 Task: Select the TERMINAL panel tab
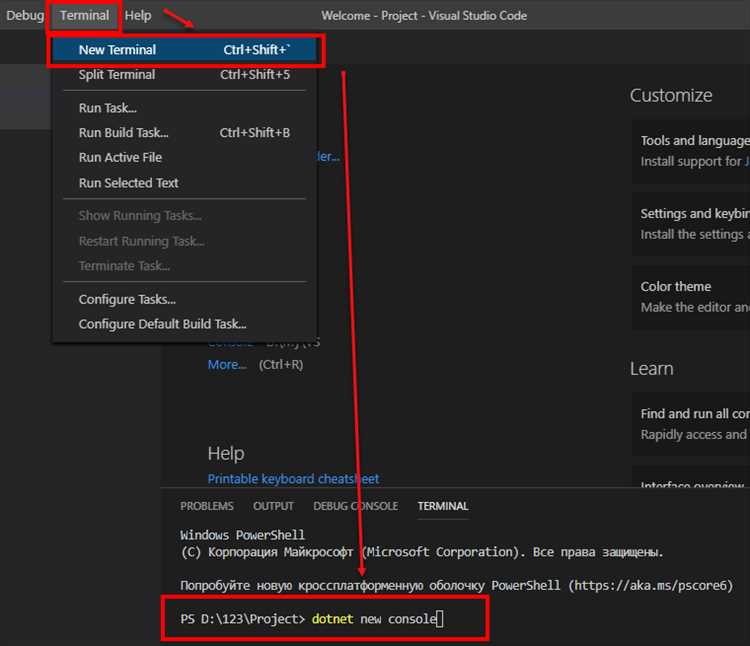(x=442, y=506)
